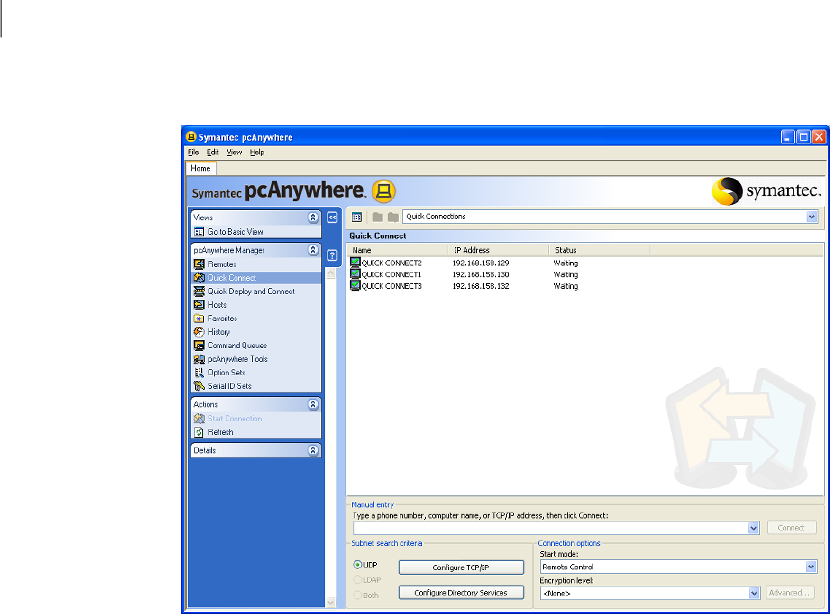This screenshot has width=830, height=614.
Task: Click the title bar application icon
Action: [191, 137]
